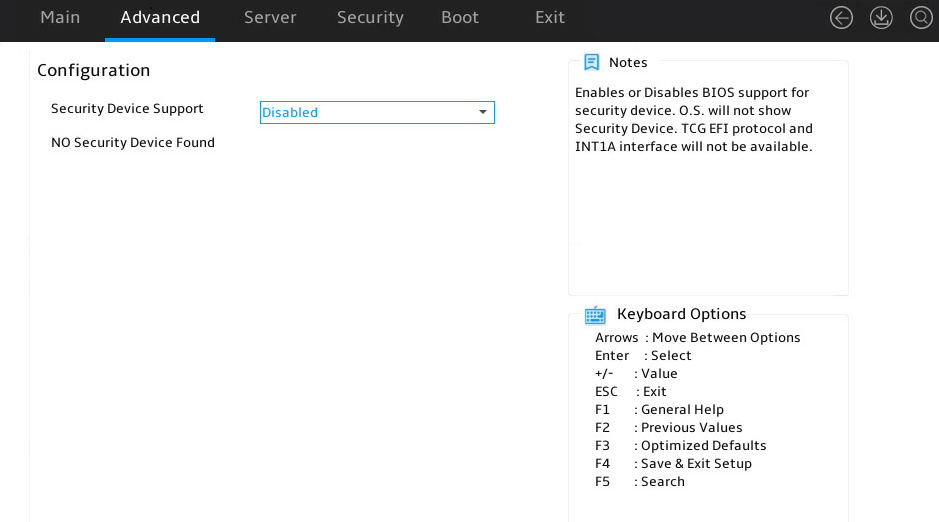Go to the Security tab
The height and width of the screenshot is (522, 939).
point(370,17)
